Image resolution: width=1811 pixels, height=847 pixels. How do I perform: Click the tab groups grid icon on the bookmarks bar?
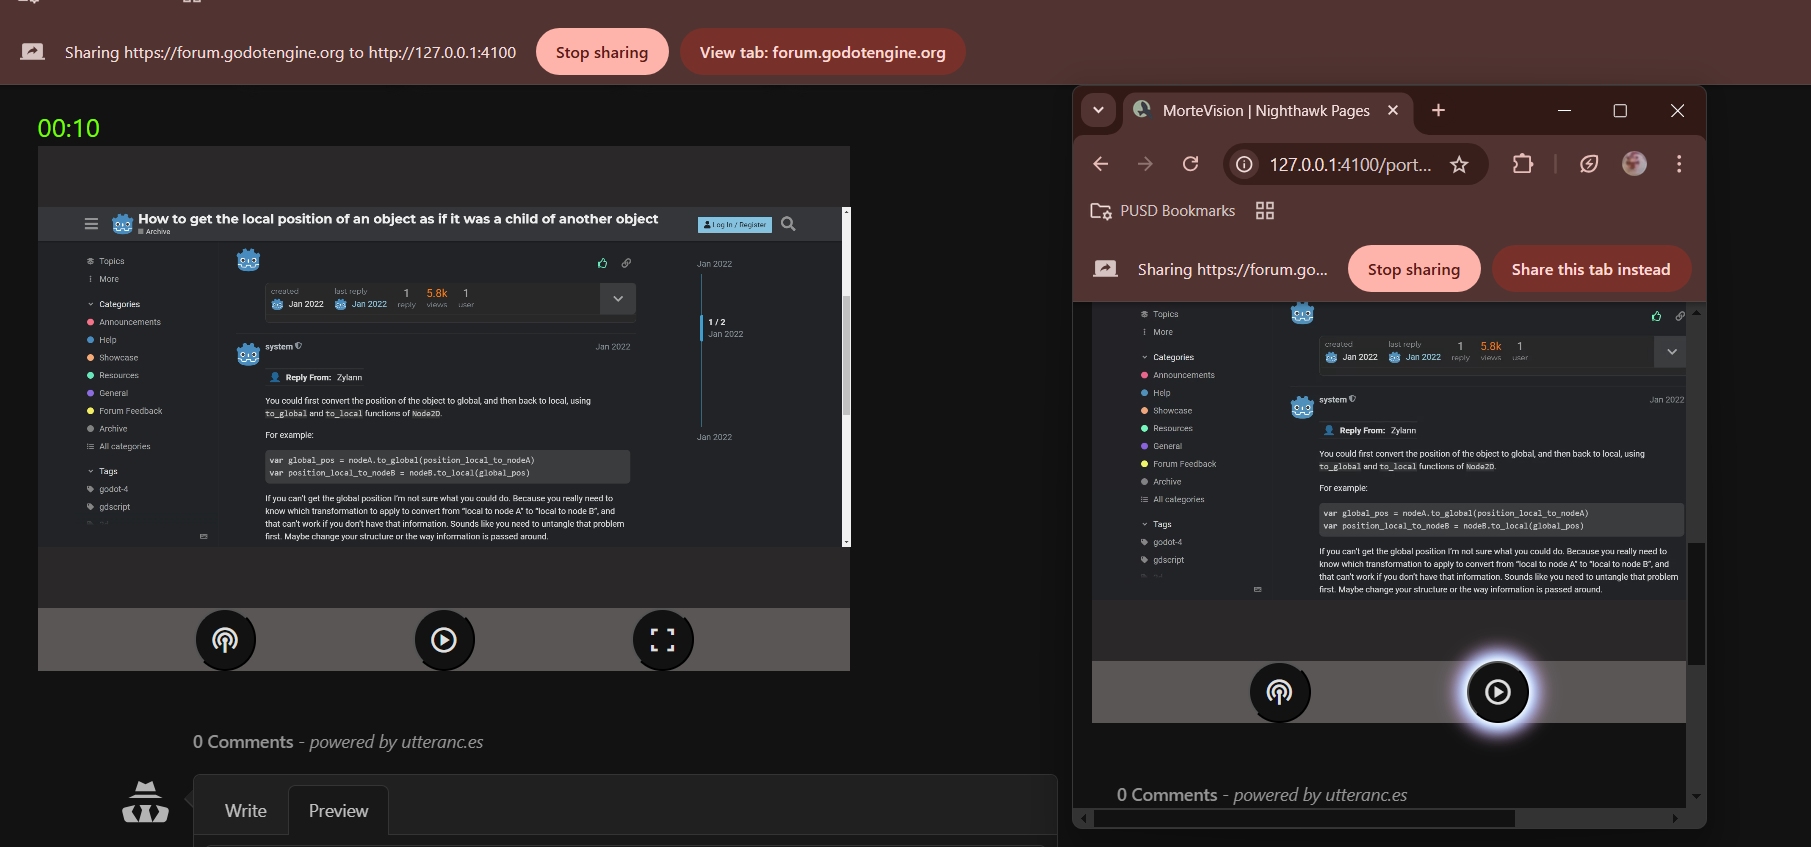(x=1265, y=211)
